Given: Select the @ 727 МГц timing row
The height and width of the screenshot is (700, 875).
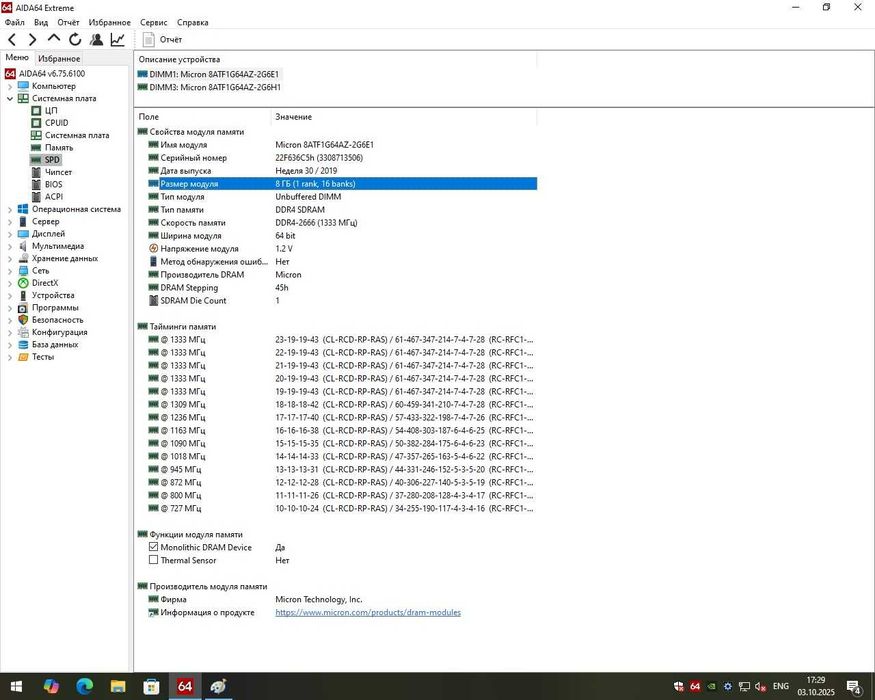Looking at the screenshot, I should pos(342,509).
